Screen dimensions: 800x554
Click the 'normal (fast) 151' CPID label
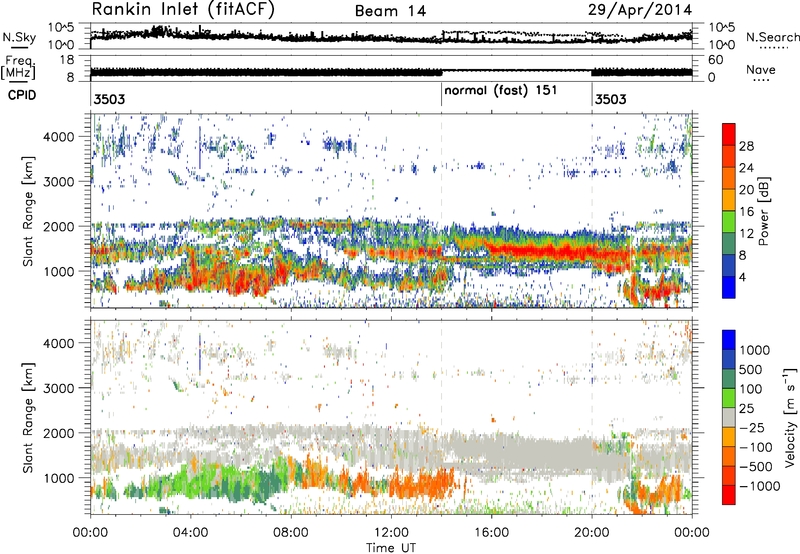pos(501,91)
